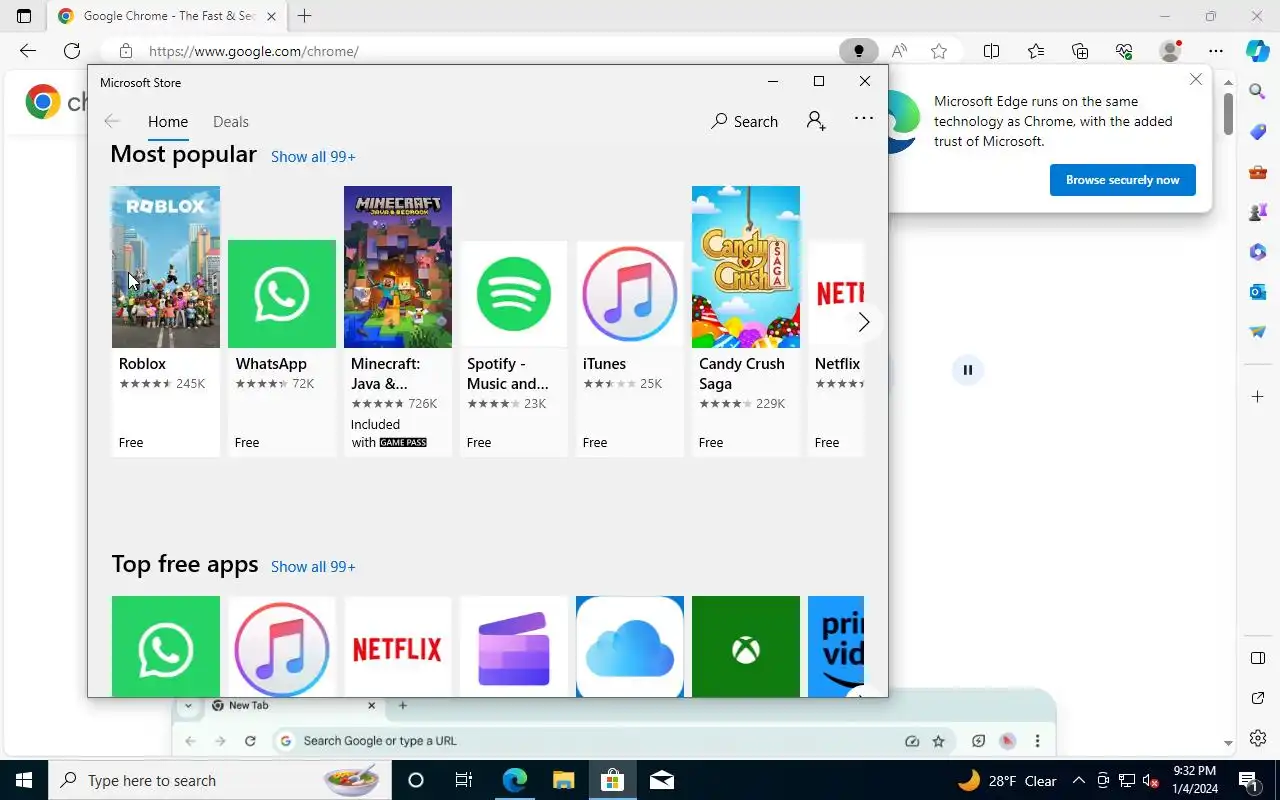Open the sidebar Microsoft 365 icon

click(x=1258, y=252)
